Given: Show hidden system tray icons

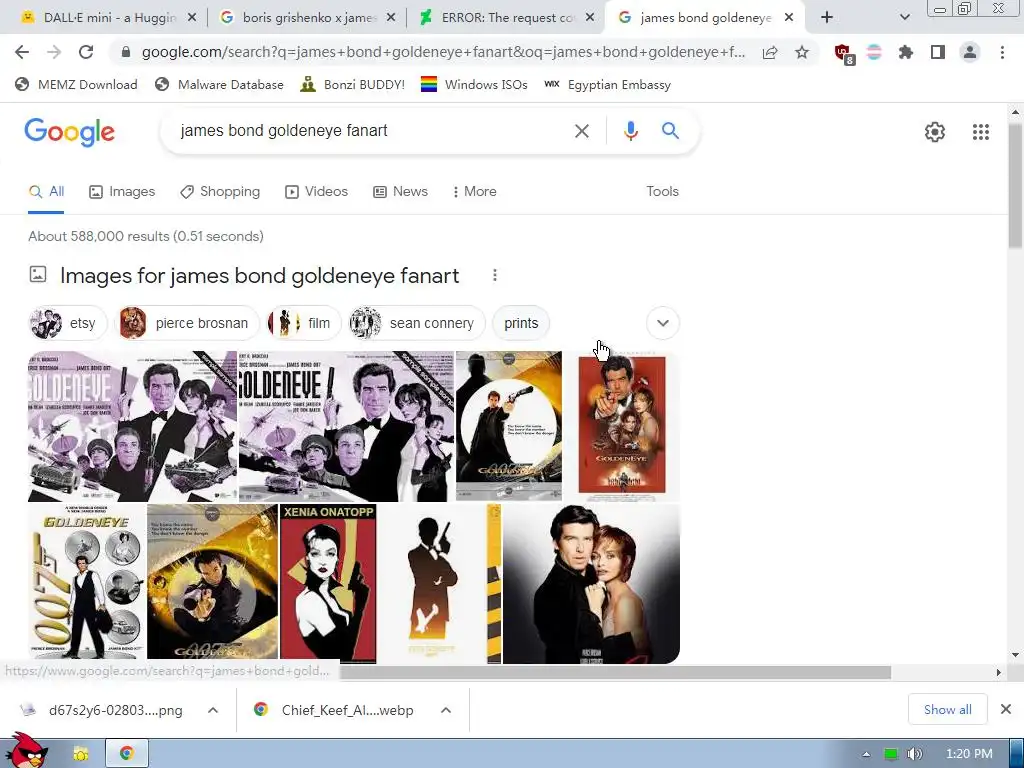Looking at the screenshot, I should pos(867,754).
